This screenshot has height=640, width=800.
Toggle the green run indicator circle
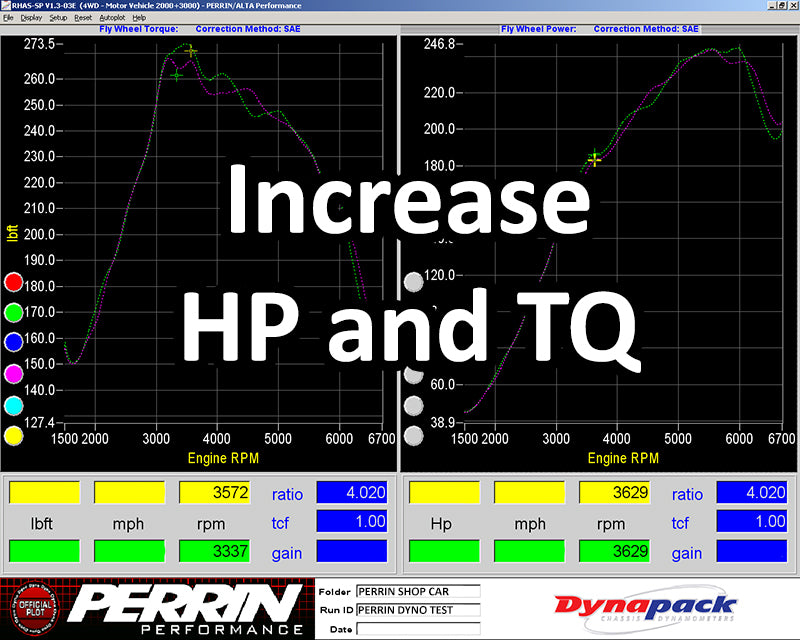14,314
